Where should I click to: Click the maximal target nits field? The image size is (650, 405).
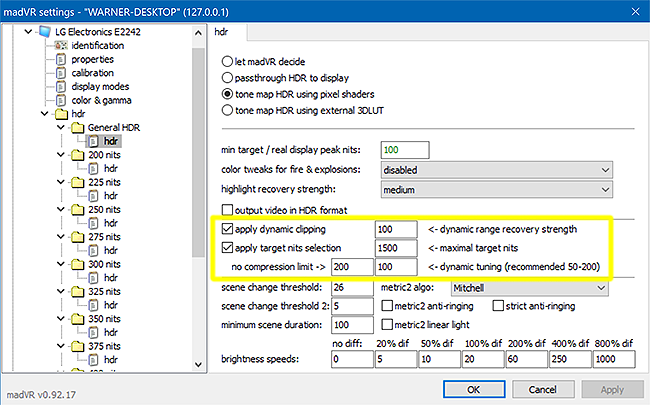tap(396, 248)
